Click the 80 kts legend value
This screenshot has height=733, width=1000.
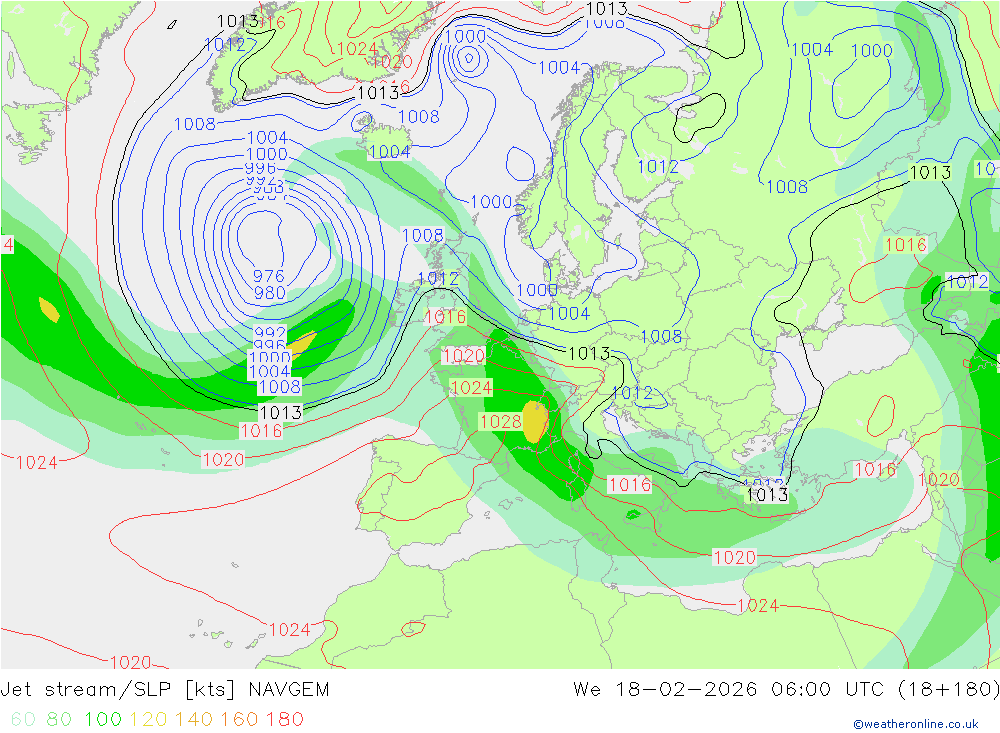click(x=59, y=719)
